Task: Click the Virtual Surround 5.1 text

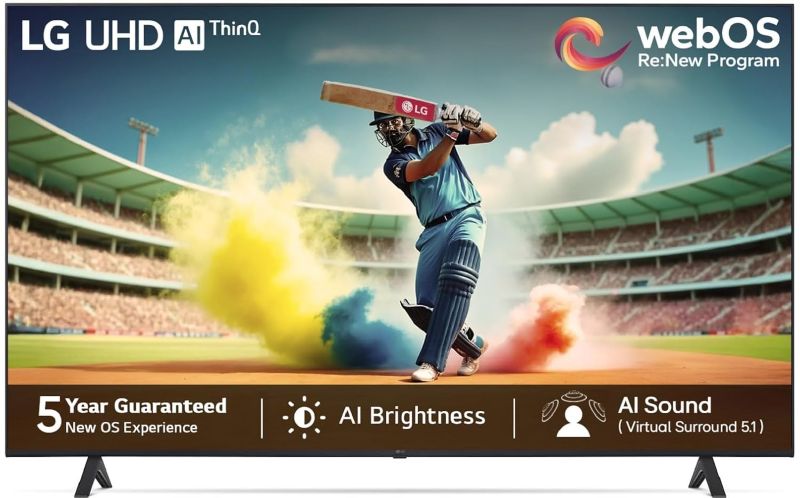Action: pyautogui.click(x=691, y=427)
